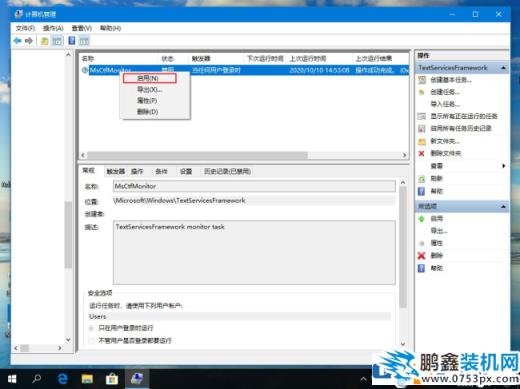520x389 pixels.
Task: Click the red X 删除 icon under 所选项
Action: click(422, 256)
